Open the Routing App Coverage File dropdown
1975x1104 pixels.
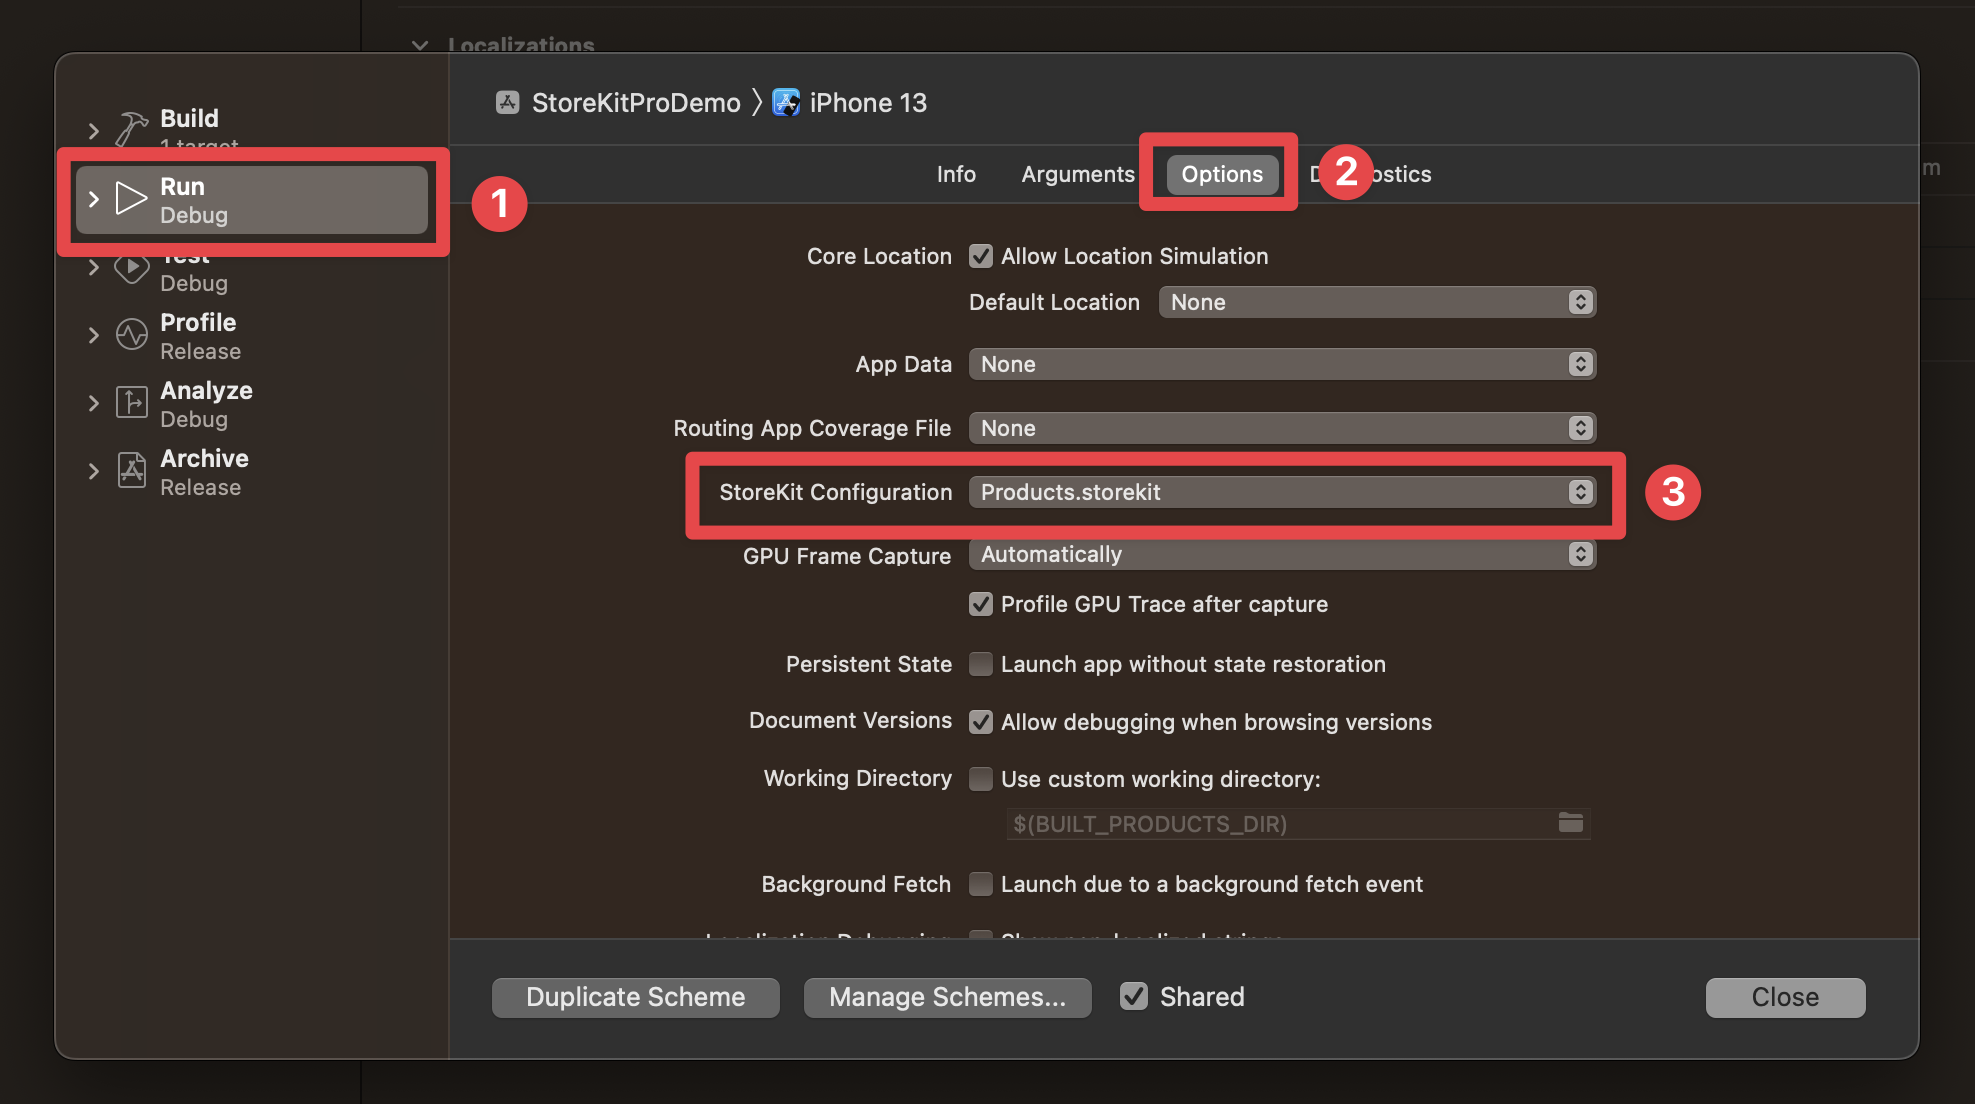(1282, 428)
